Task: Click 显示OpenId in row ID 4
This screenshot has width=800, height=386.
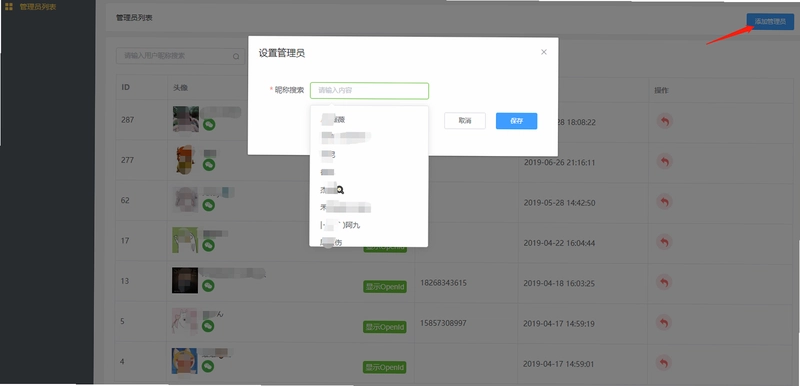Action: 385,367
